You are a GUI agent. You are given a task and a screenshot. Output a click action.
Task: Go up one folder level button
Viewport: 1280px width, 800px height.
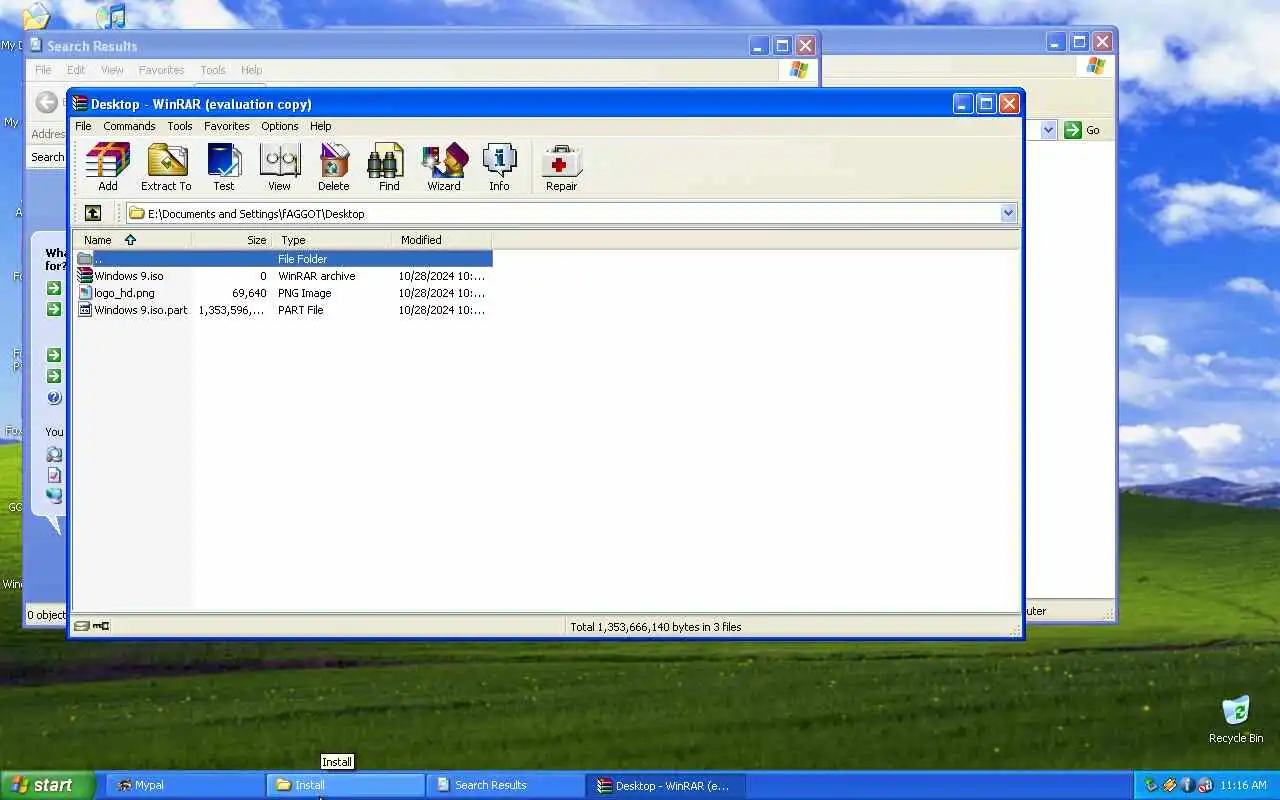[92, 213]
